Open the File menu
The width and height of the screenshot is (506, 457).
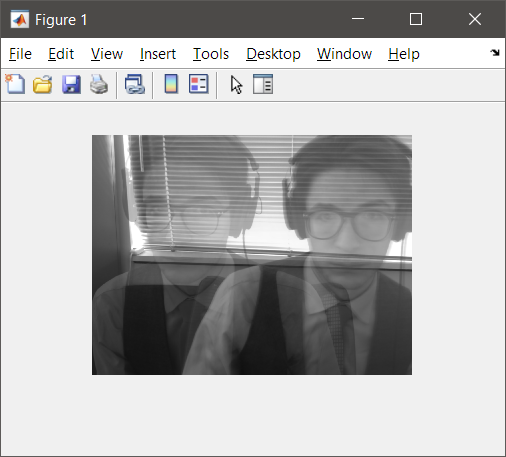click(x=20, y=54)
